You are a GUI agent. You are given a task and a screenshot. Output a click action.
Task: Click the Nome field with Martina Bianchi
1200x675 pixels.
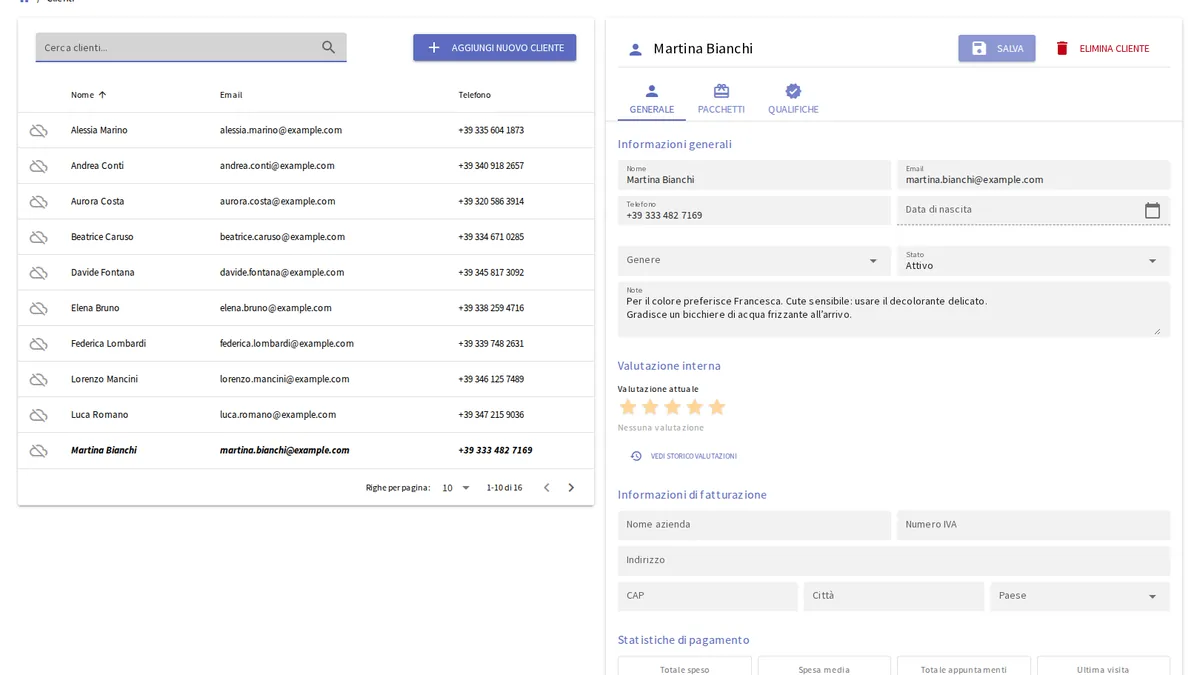754,175
